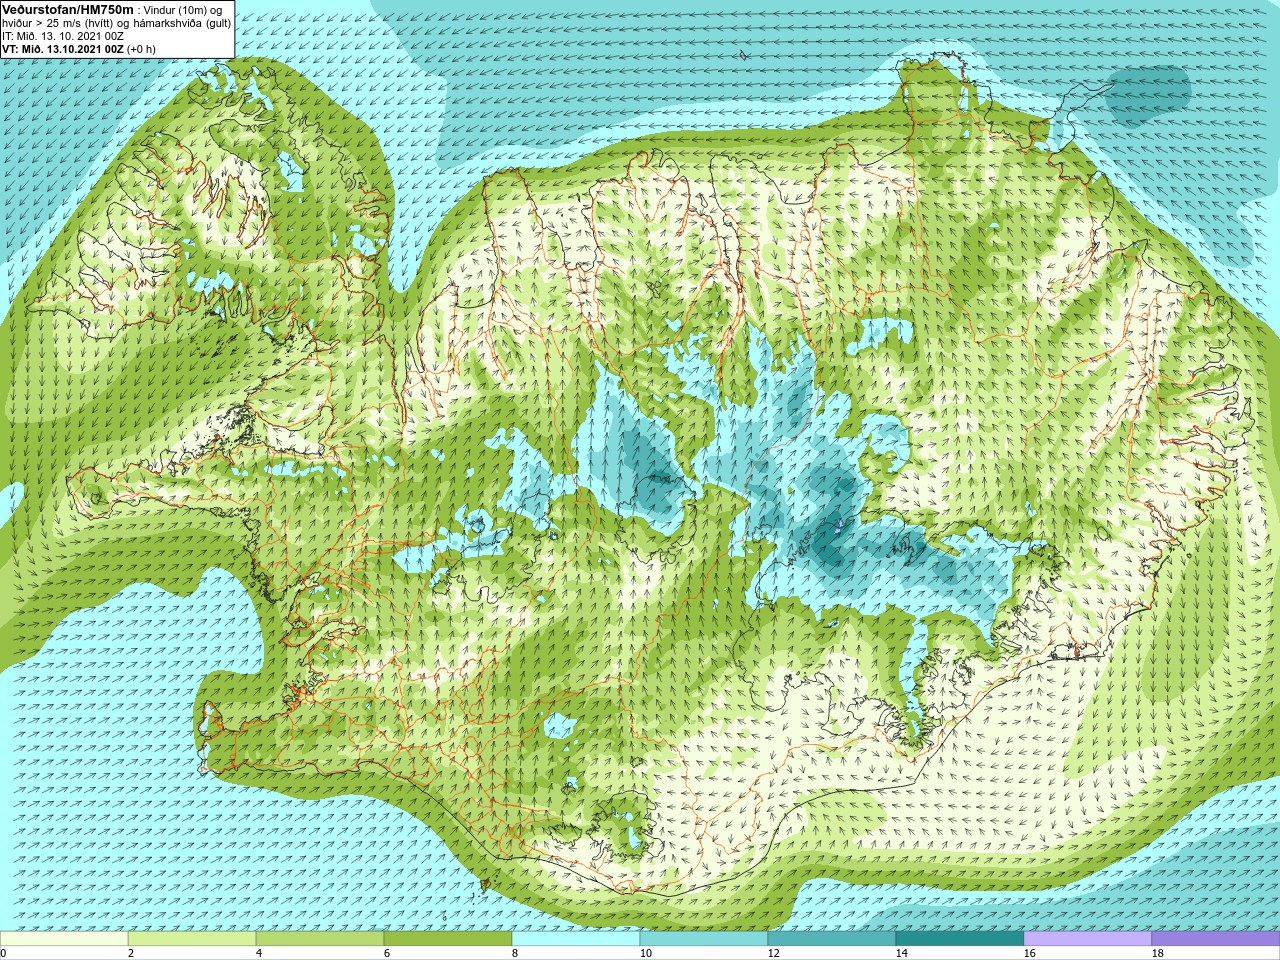Select the dark teal 14–16 legend swatch
The width and height of the screenshot is (1280, 960).
pos(960,939)
